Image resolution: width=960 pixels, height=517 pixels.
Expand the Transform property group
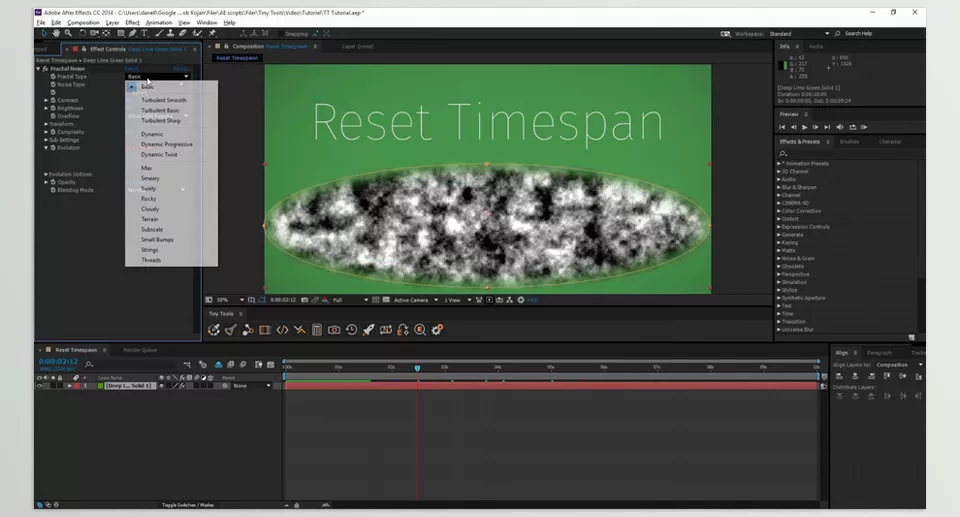(46, 124)
